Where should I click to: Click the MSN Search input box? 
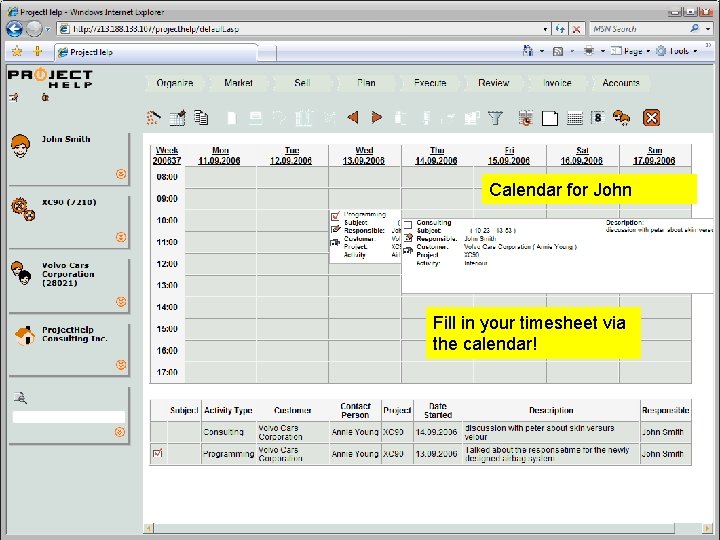[639, 28]
